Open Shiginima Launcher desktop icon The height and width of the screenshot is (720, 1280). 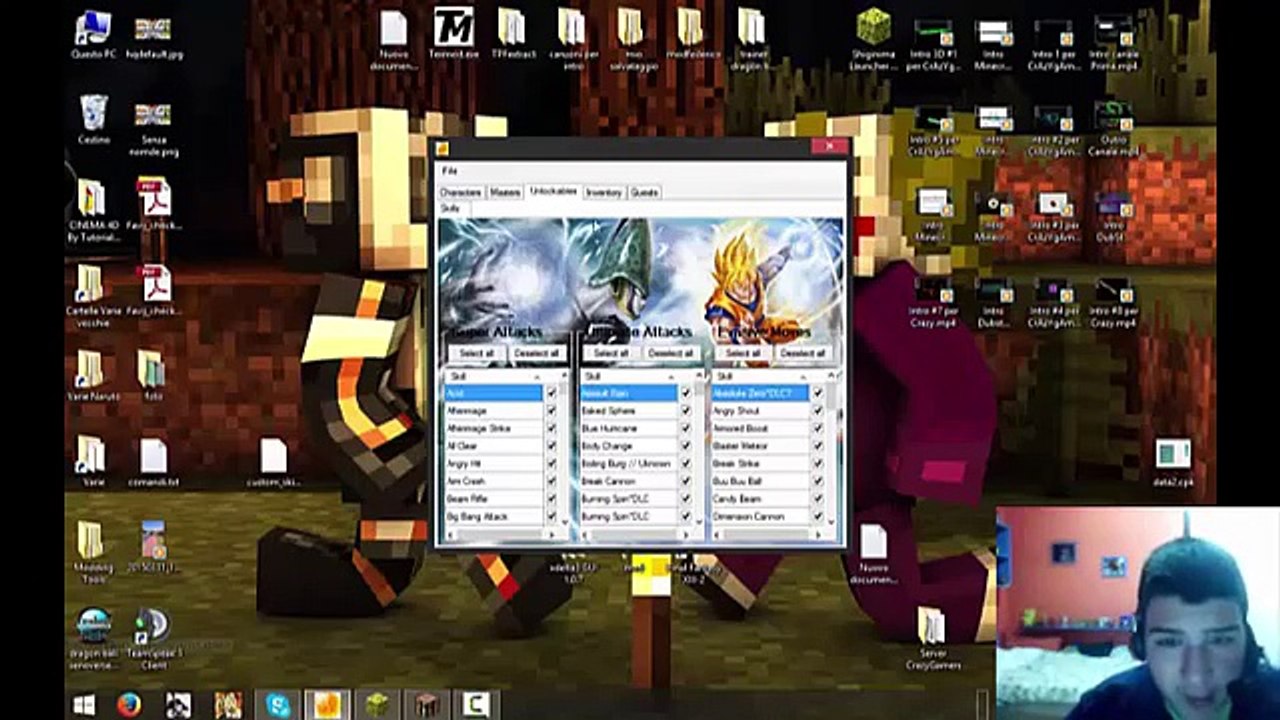click(873, 40)
